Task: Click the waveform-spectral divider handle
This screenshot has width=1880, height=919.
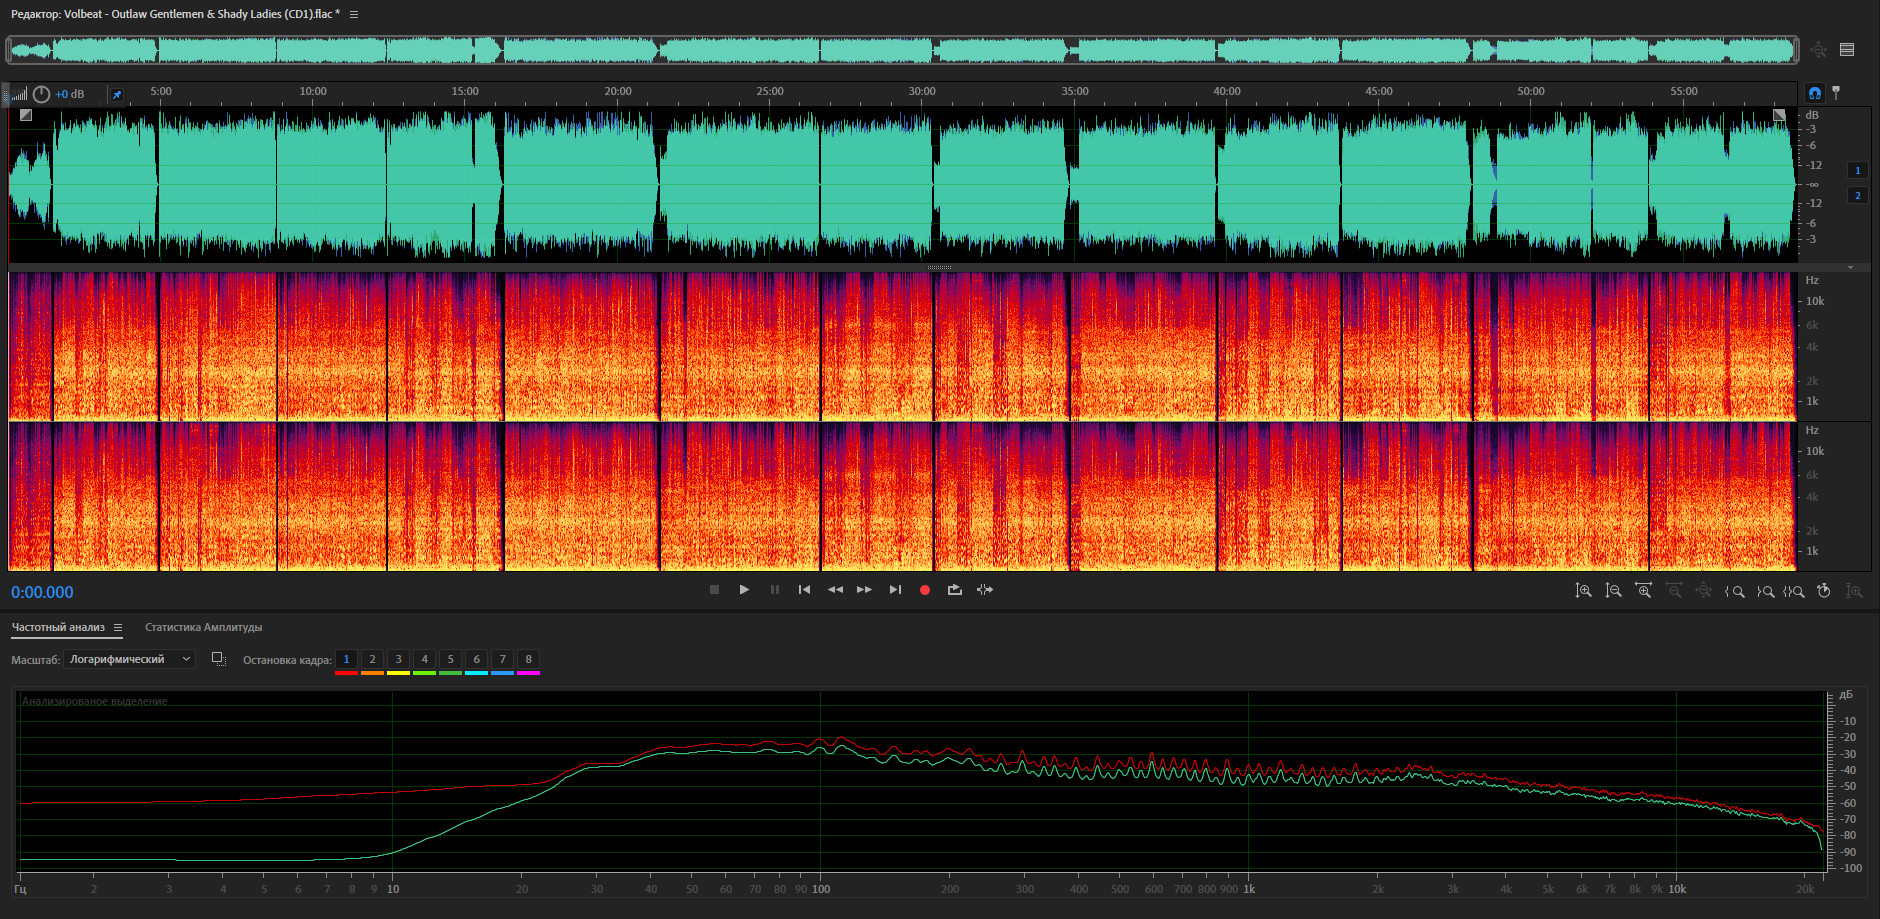Action: coord(940,268)
